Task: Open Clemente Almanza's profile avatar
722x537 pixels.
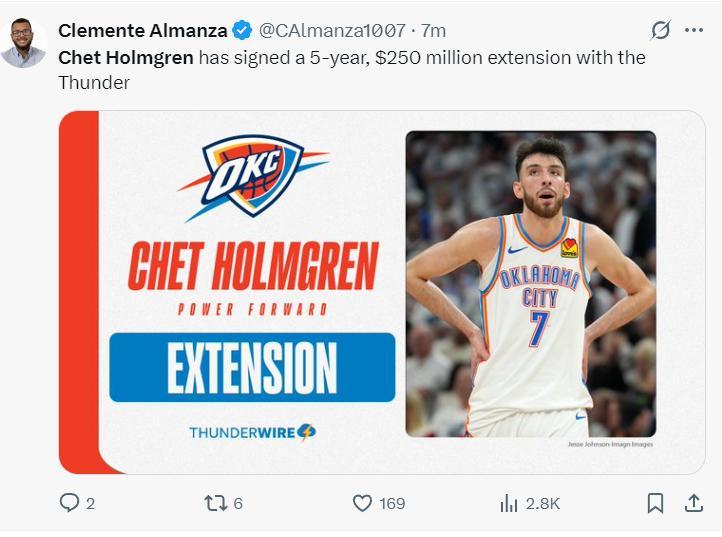Action: [x=24, y=44]
